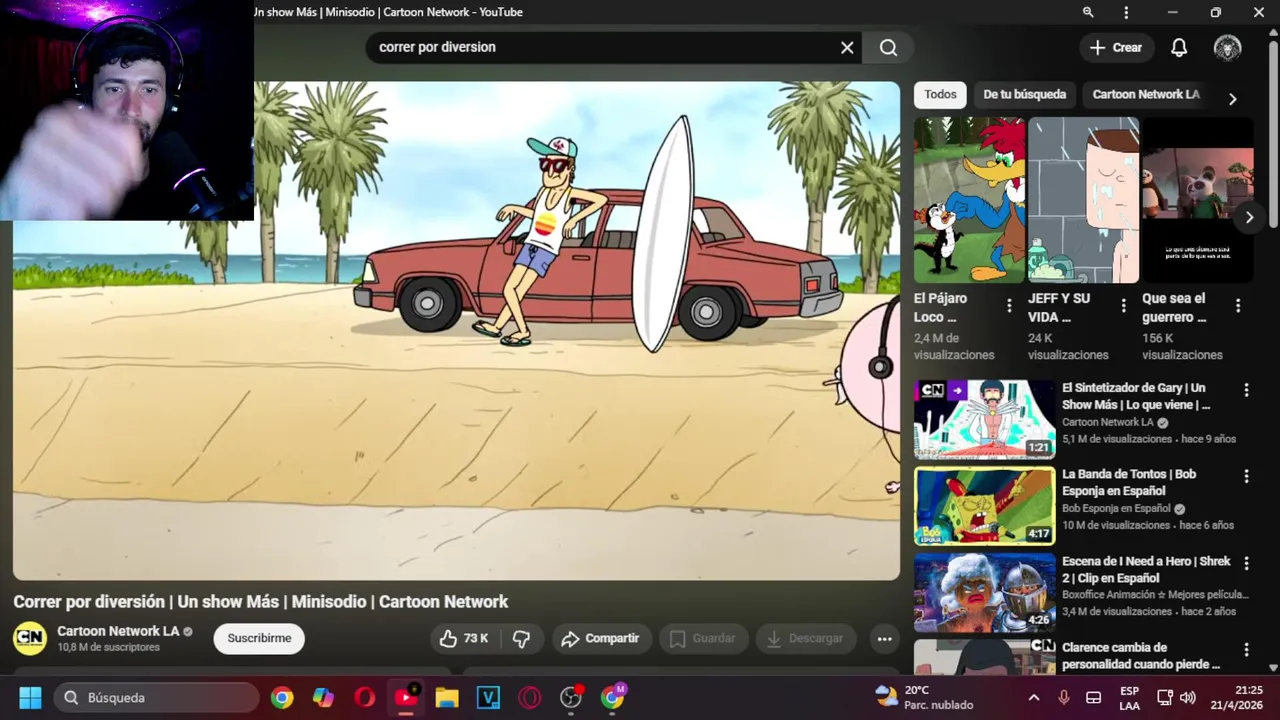The image size is (1280, 720).
Task: Click the Bob Esponja en Español channel name
Action: [x=1114, y=508]
